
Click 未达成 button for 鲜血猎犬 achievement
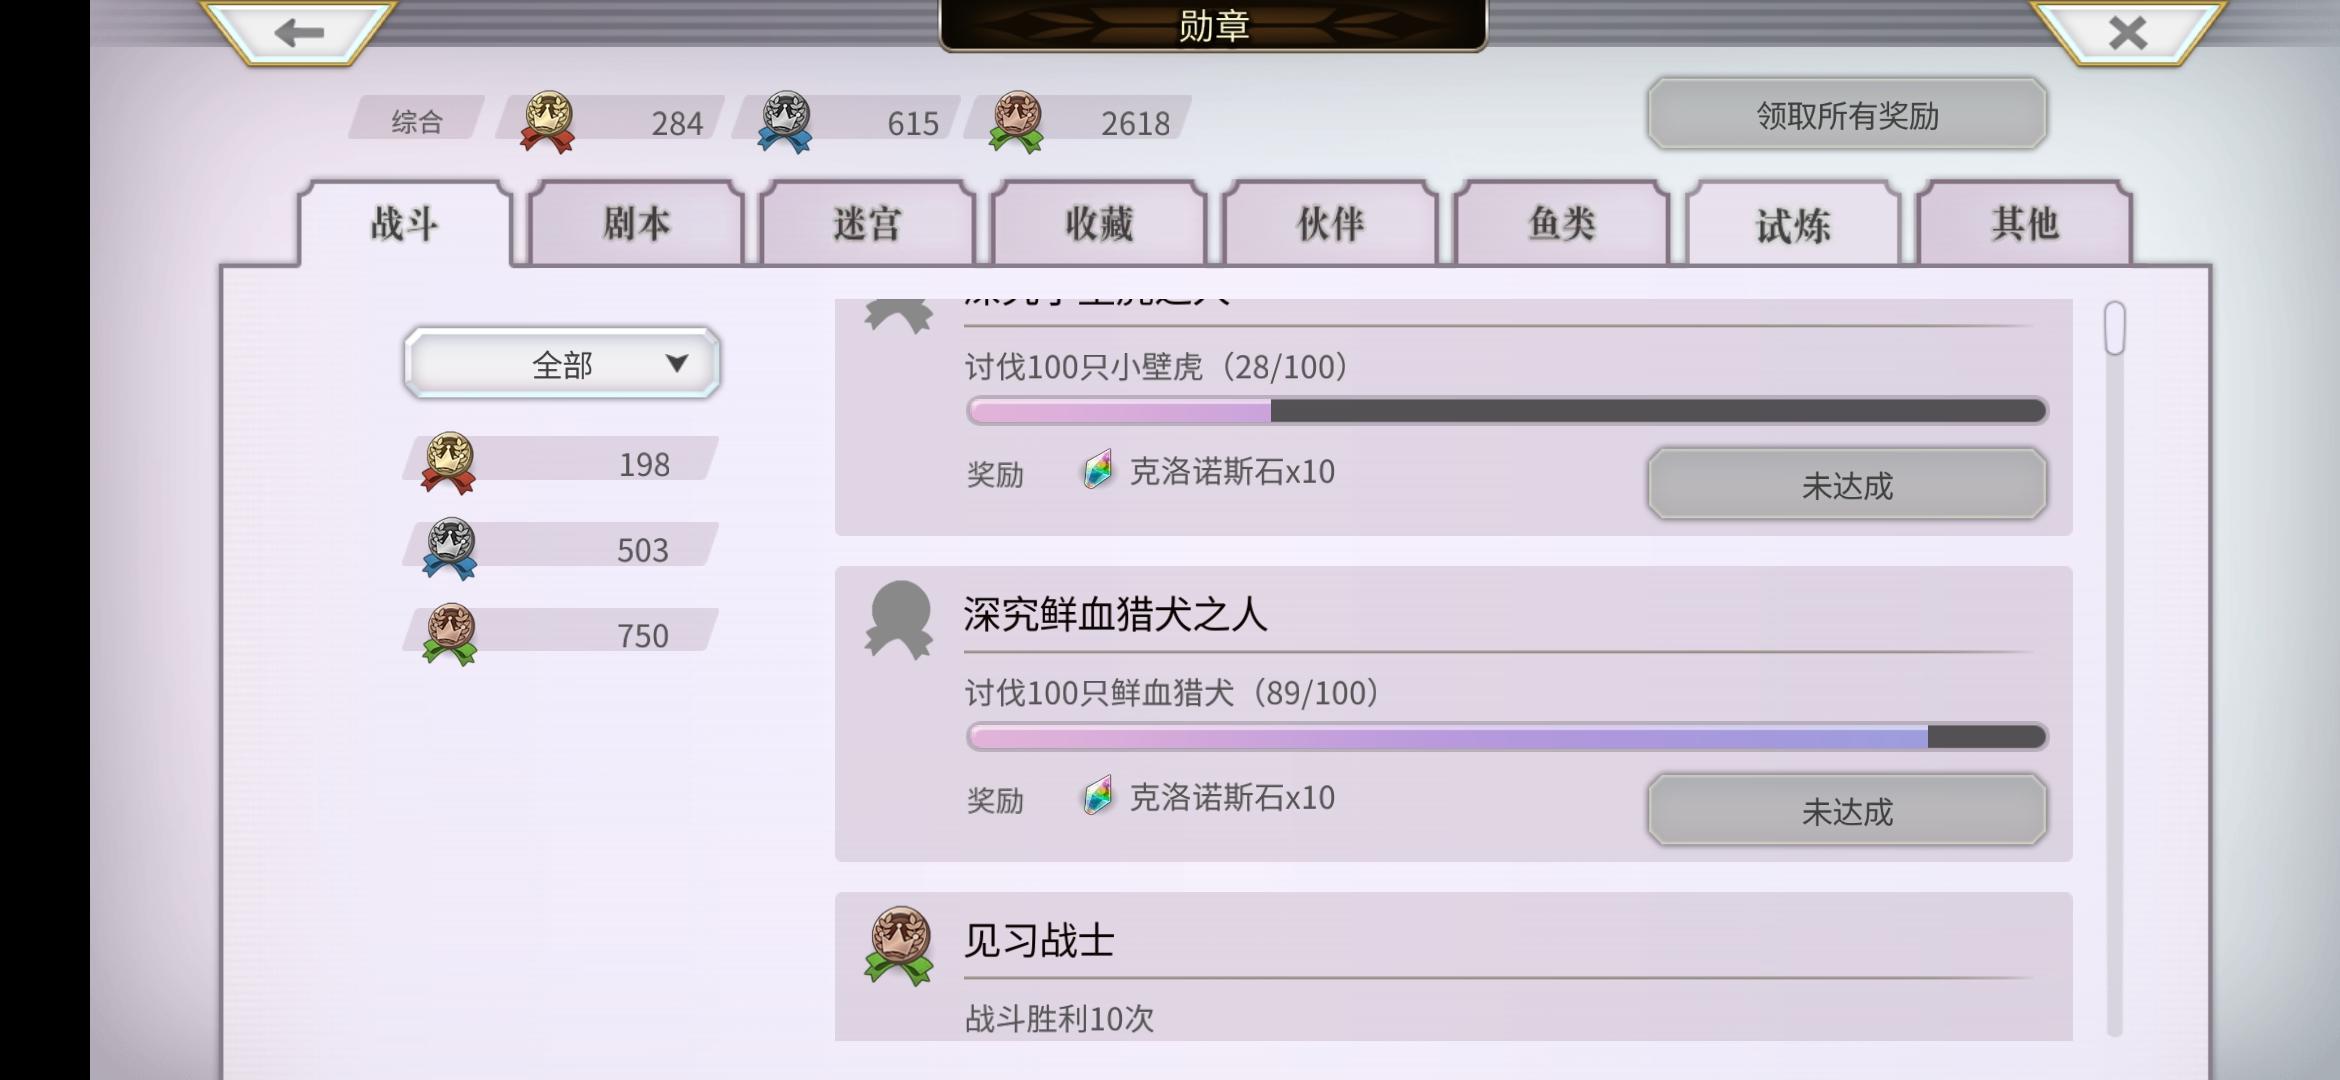[x=1847, y=811]
